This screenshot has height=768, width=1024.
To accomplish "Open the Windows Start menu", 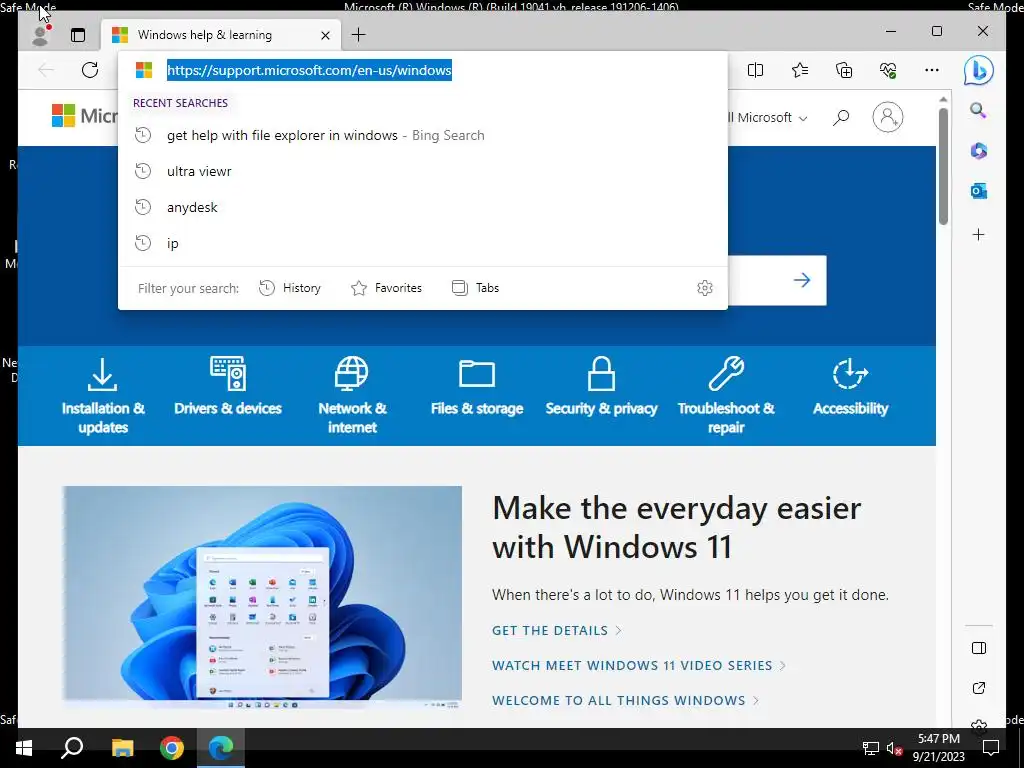I will tap(24, 748).
